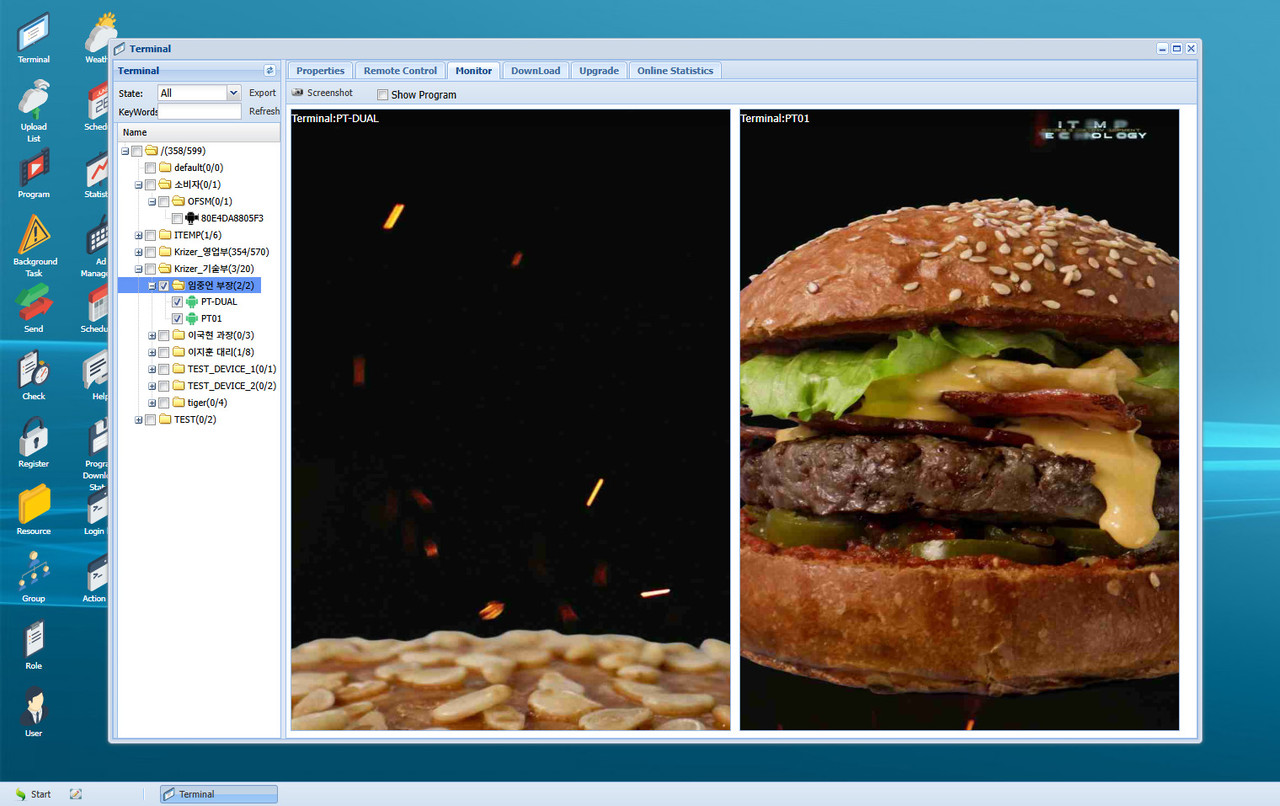Click the Refresh button
This screenshot has width=1280, height=806.
264,112
